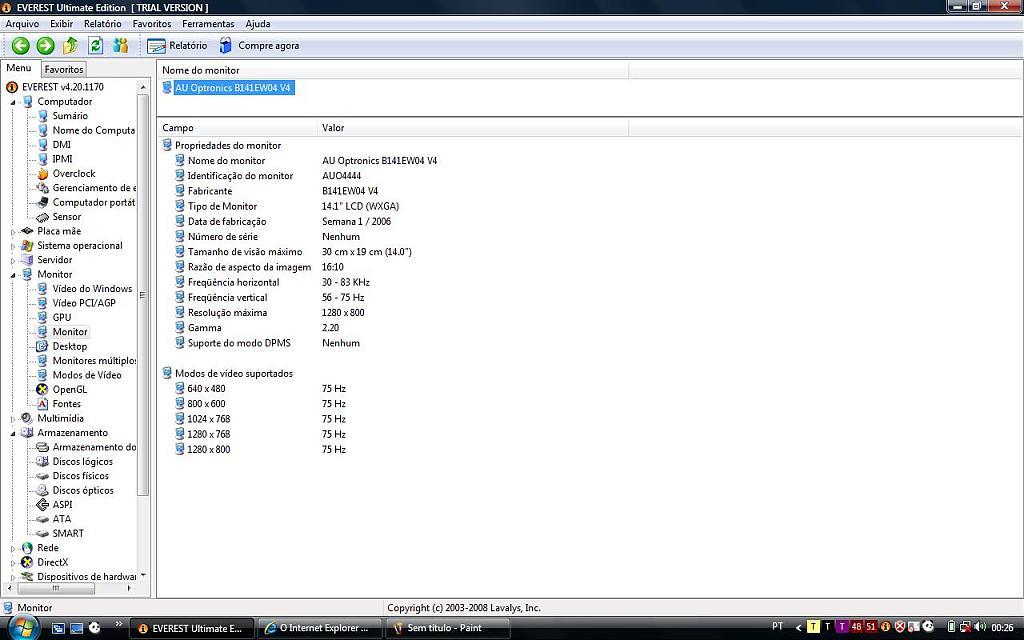The image size is (1024, 640).
Task: Select the GPU icon in tree
Action: click(x=42, y=317)
